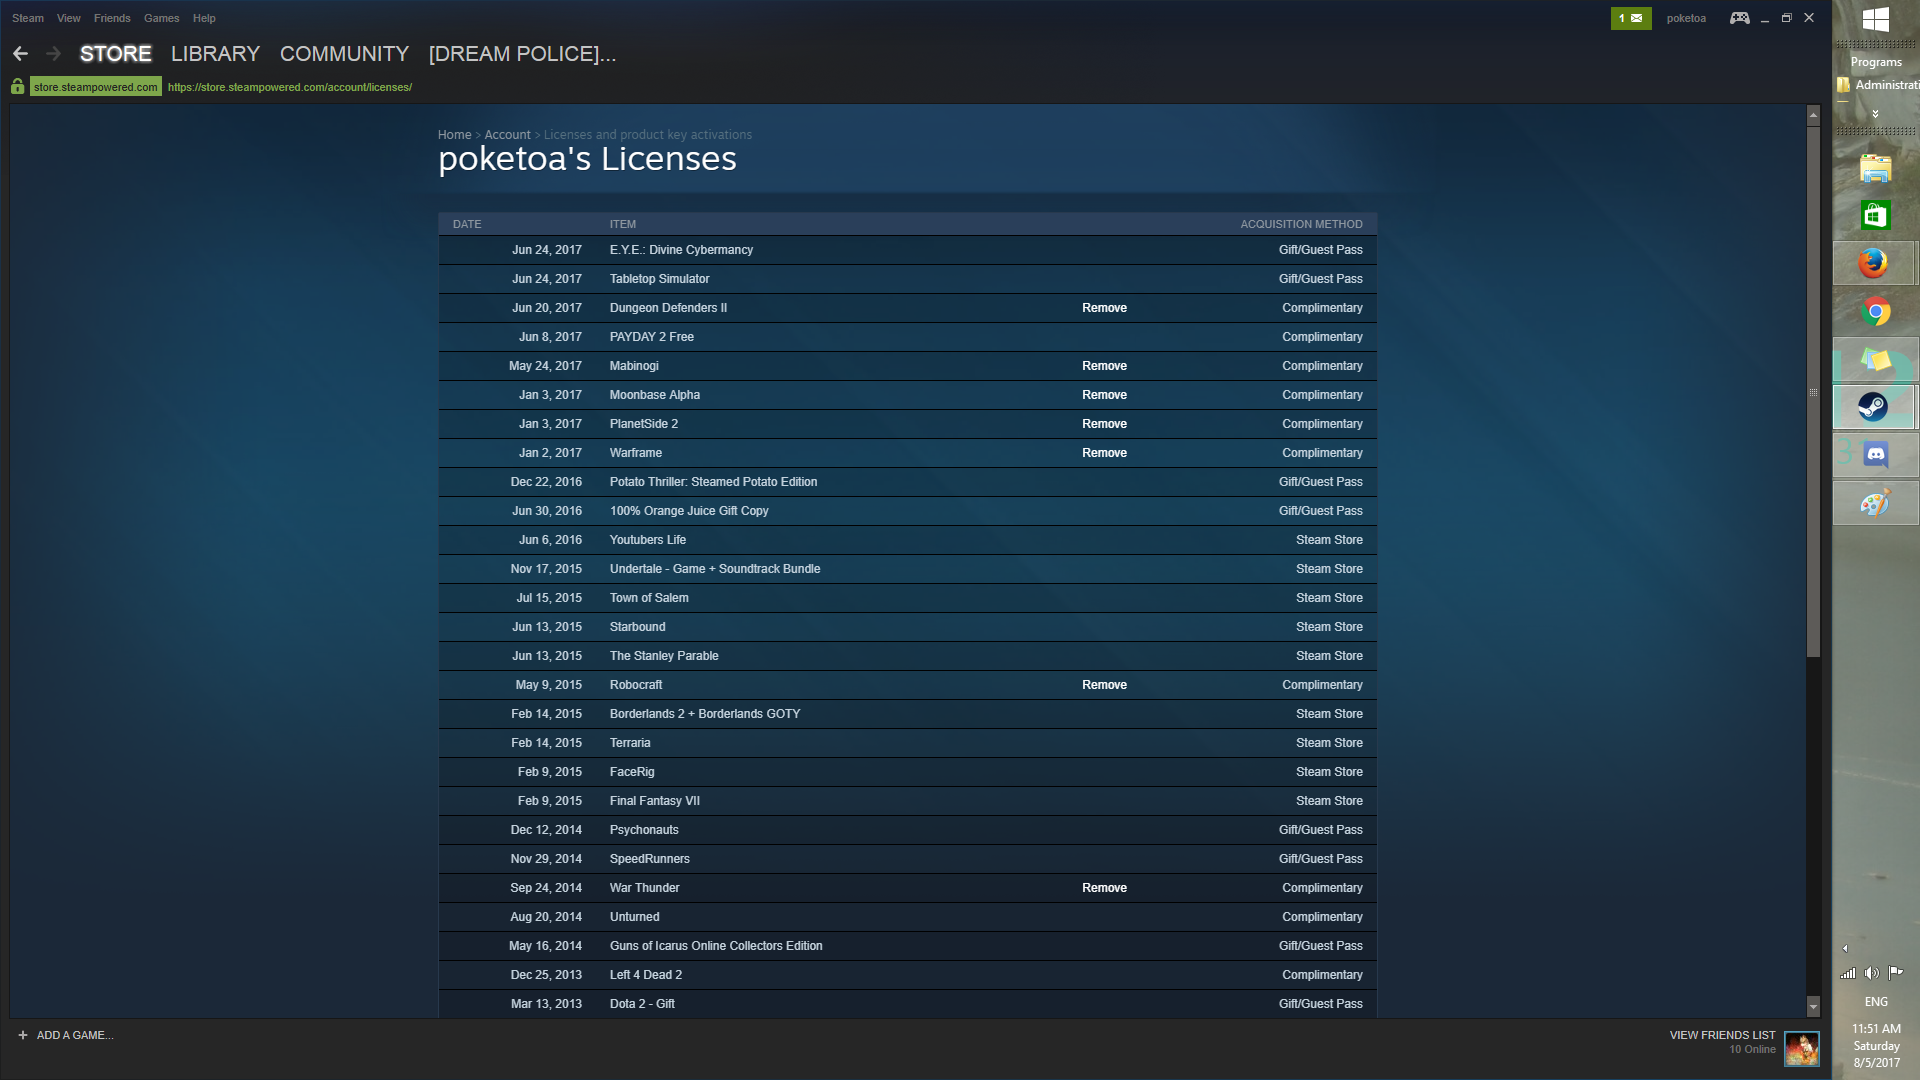This screenshot has width=1920, height=1080.
Task: Launch Big Picture mode controller icon
Action: pos(1740,18)
